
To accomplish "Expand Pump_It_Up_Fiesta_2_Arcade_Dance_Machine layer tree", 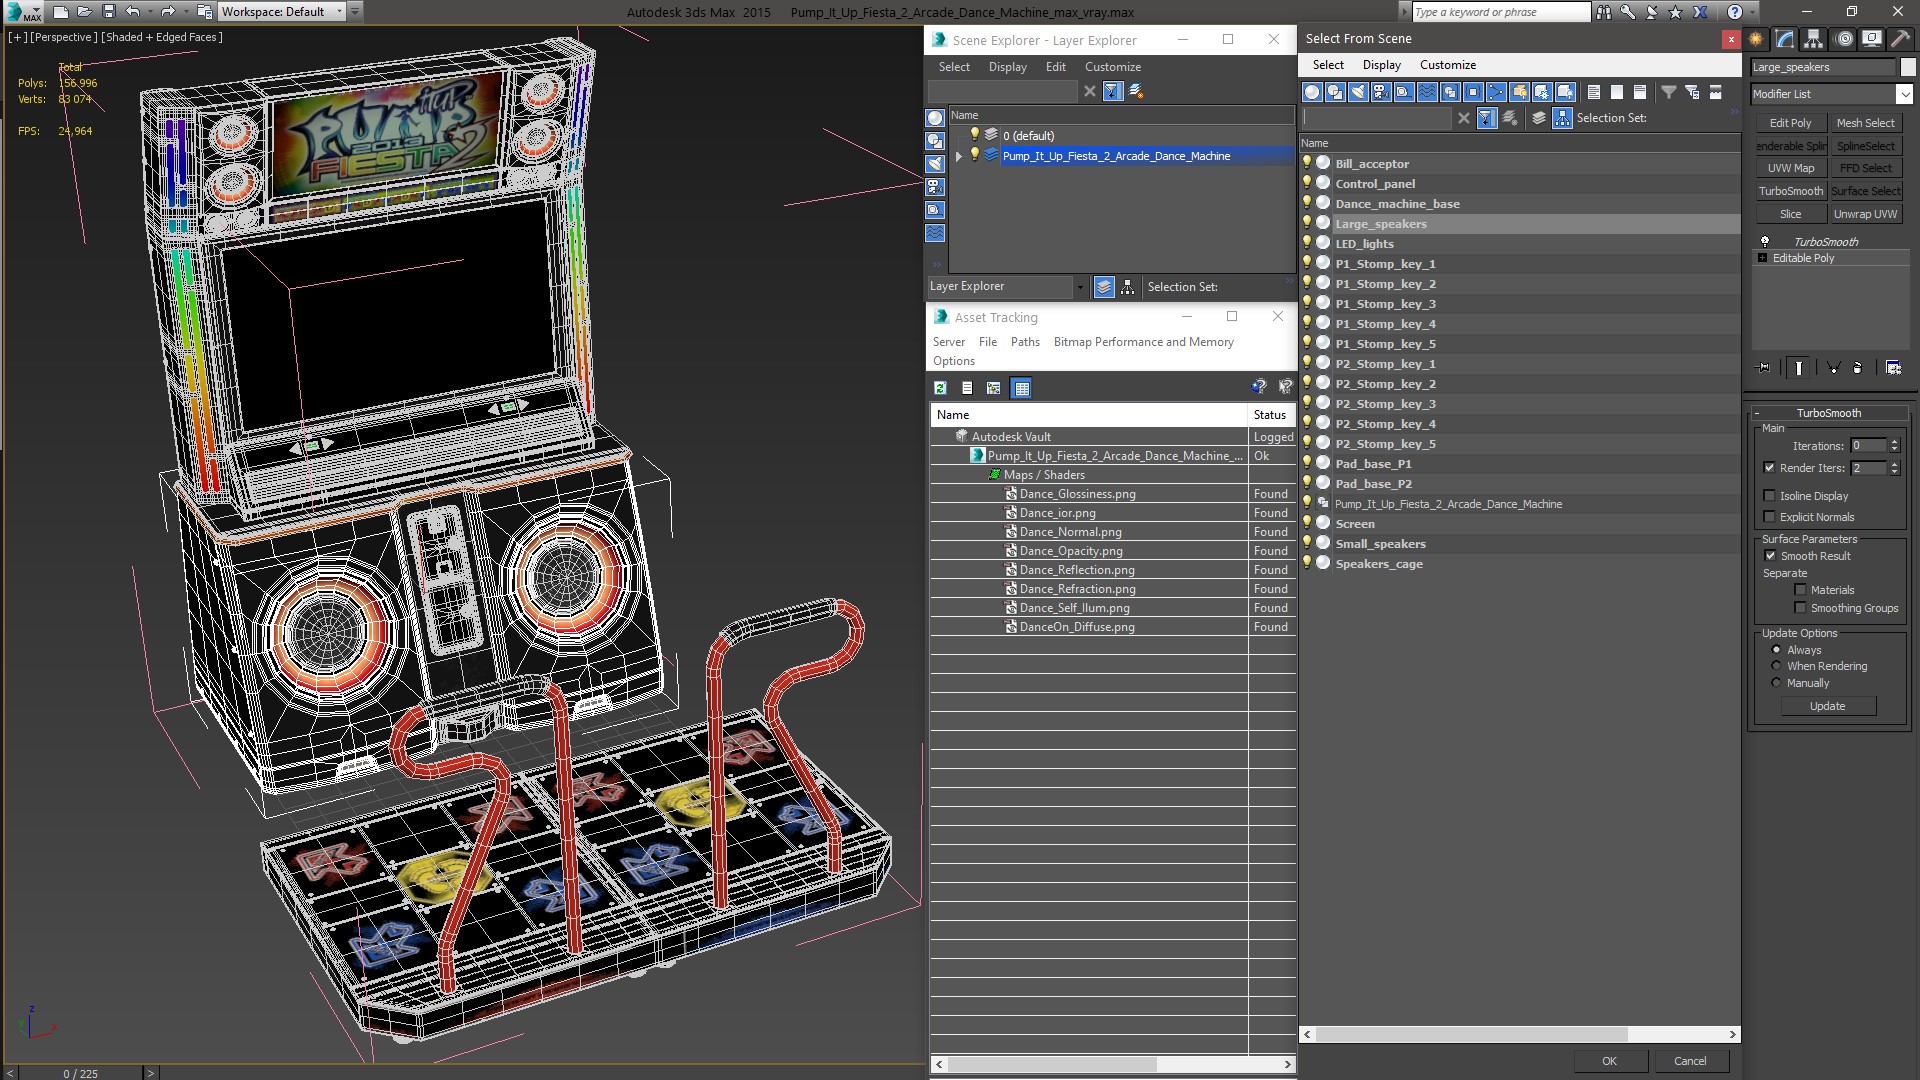I will coord(959,156).
